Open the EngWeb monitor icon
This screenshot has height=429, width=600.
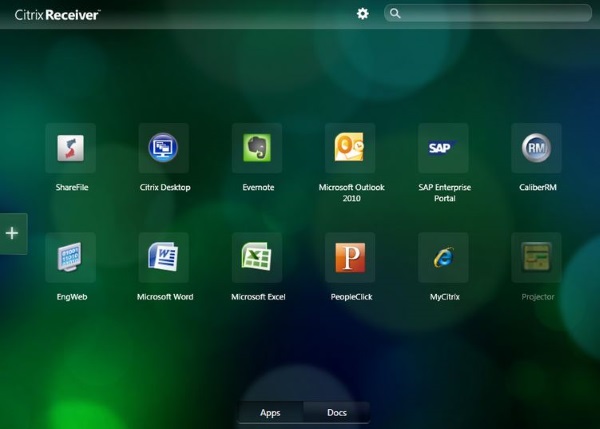[x=70, y=257]
